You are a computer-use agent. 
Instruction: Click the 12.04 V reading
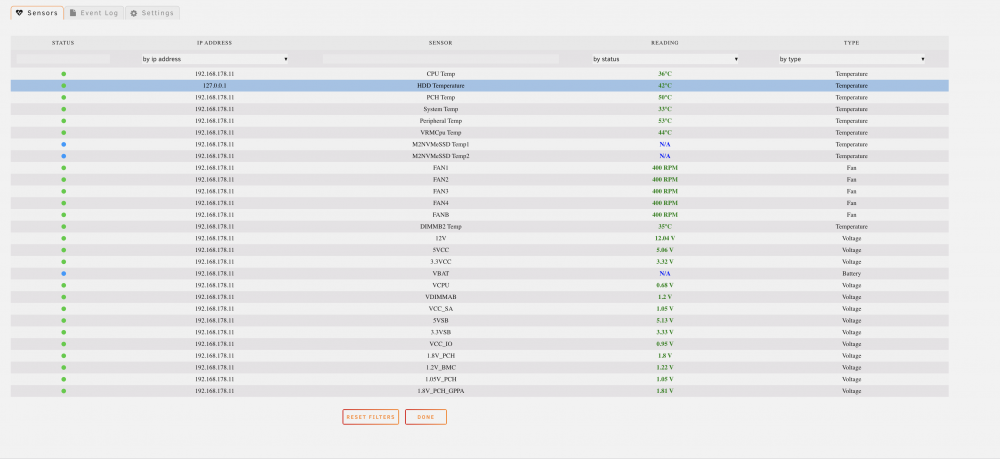pyautogui.click(x=665, y=238)
